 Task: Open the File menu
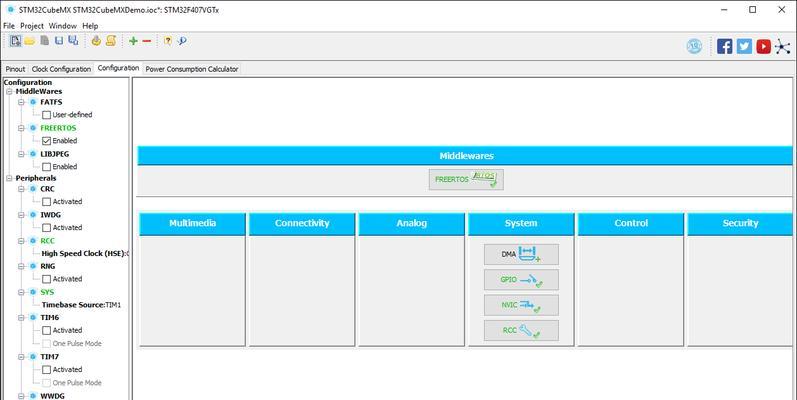point(9,25)
